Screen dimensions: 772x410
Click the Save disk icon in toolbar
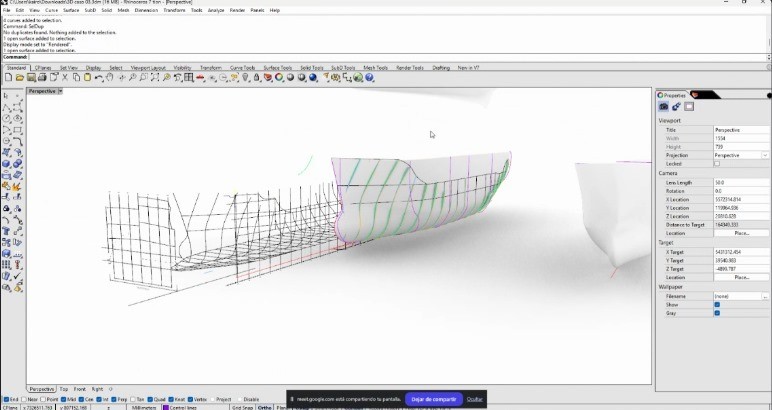click(x=33, y=77)
